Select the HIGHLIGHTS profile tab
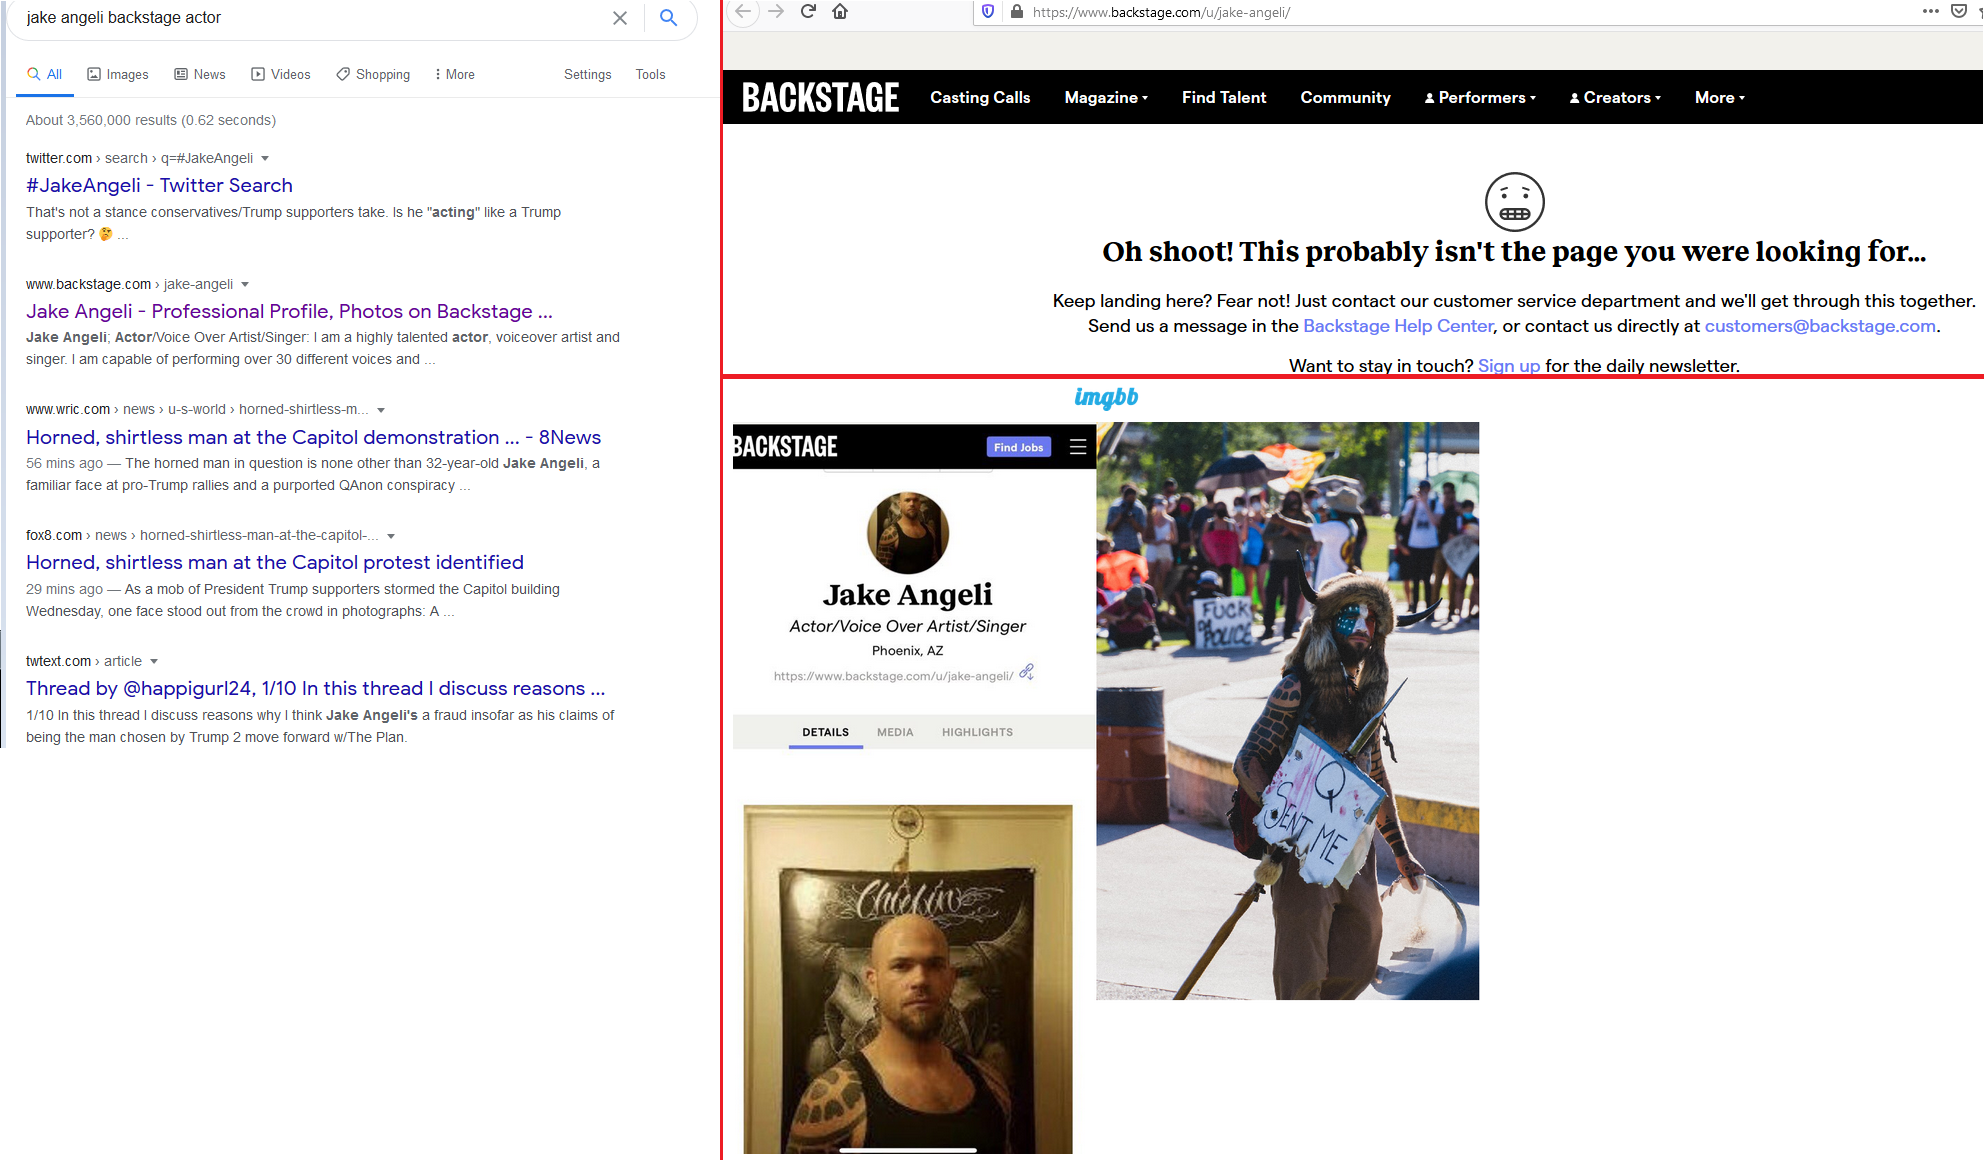The image size is (1984, 1160). pos(977,732)
